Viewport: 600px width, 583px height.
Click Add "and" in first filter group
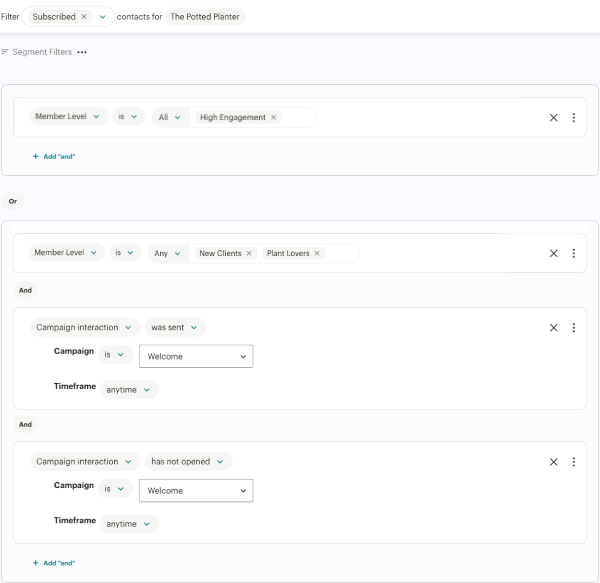[x=54, y=156]
